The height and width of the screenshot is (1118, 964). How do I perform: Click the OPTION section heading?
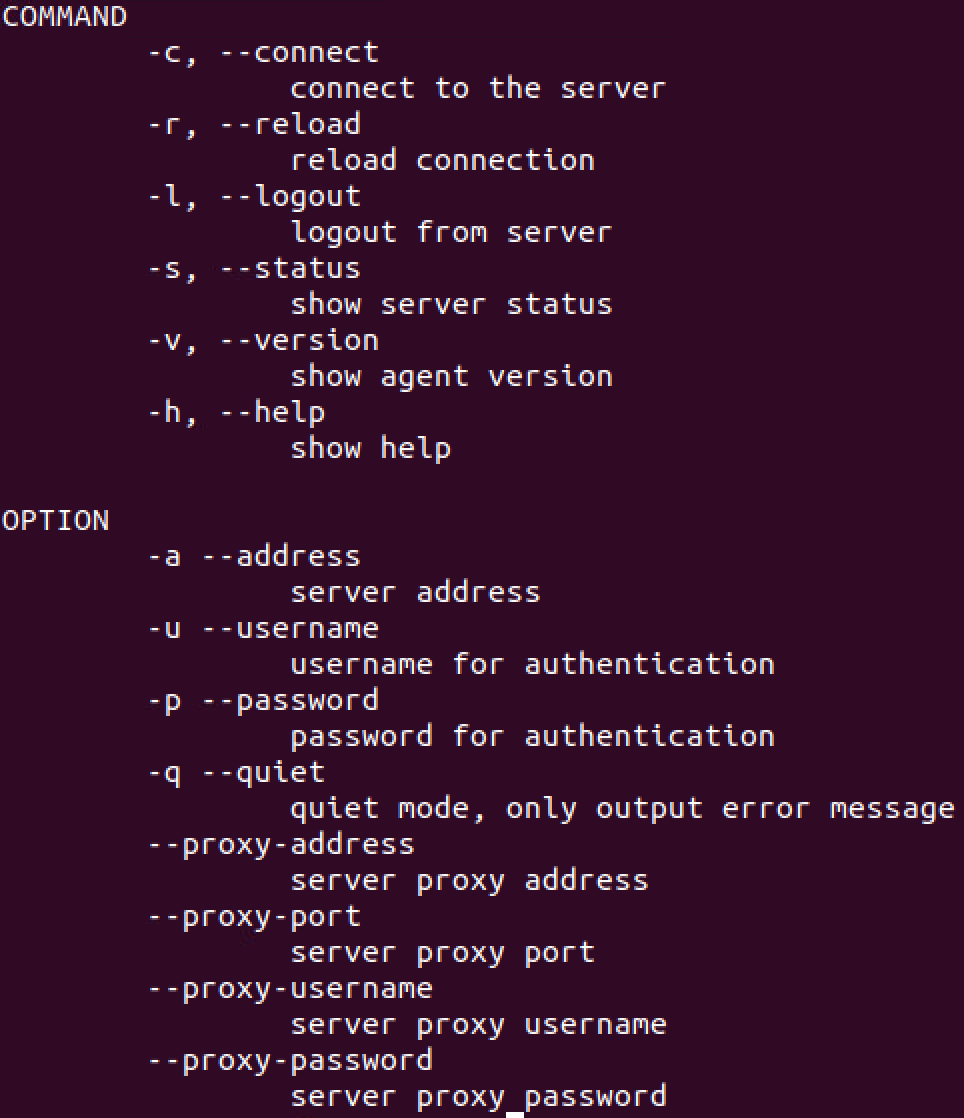56,520
